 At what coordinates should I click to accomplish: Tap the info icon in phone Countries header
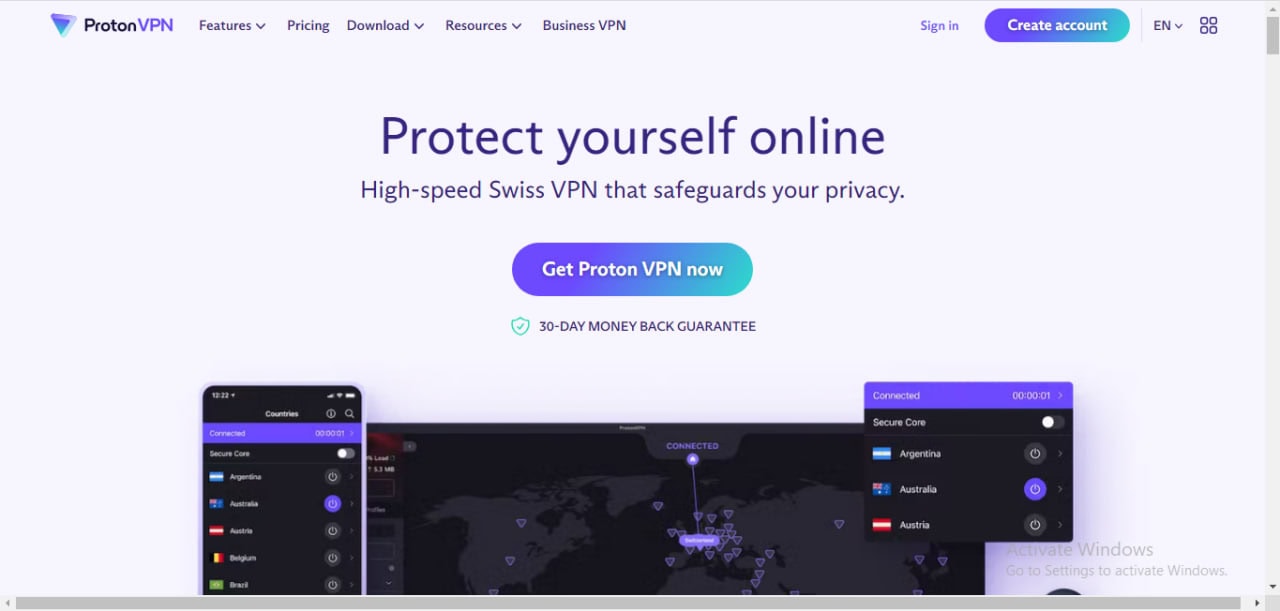tap(331, 413)
